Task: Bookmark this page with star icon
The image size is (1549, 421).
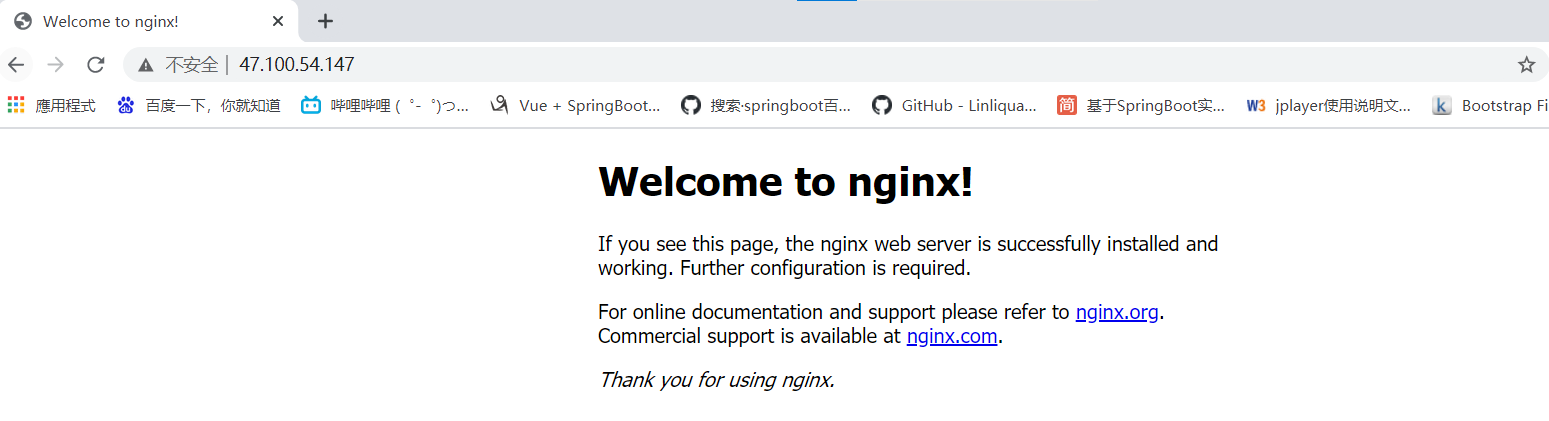Action: pos(1526,65)
